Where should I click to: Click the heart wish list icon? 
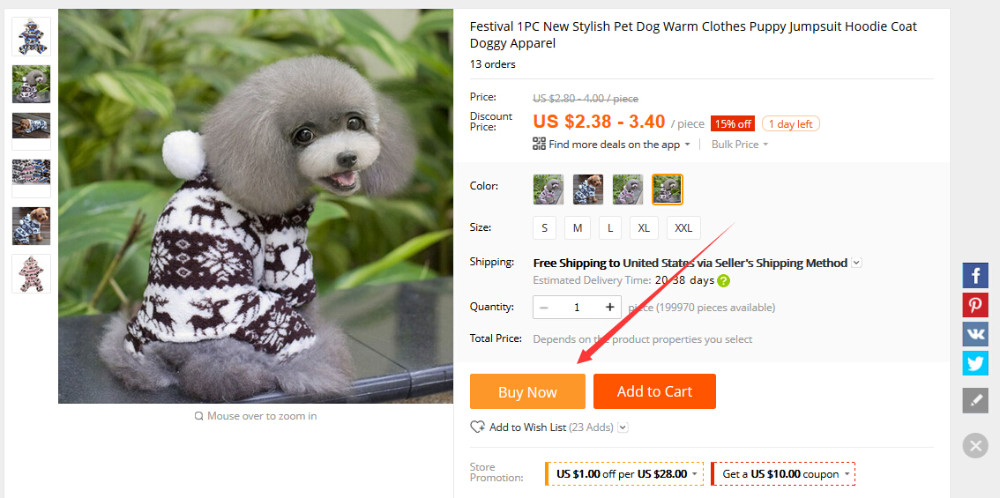coord(477,427)
